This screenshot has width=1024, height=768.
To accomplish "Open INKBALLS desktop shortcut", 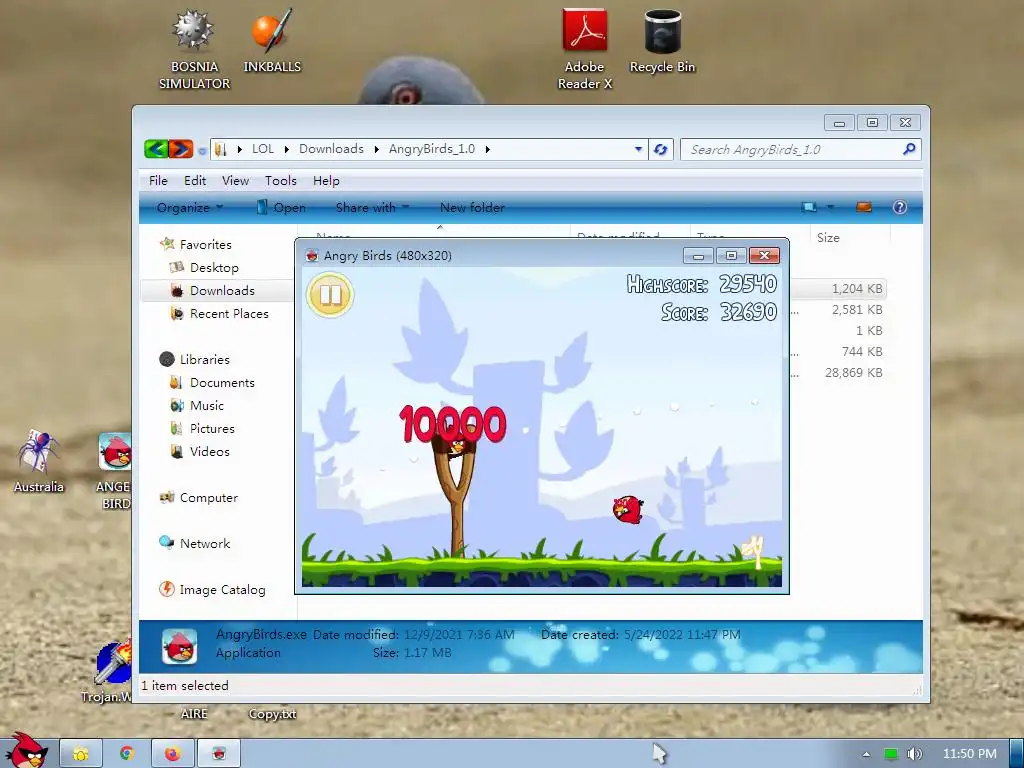I will pos(272,40).
